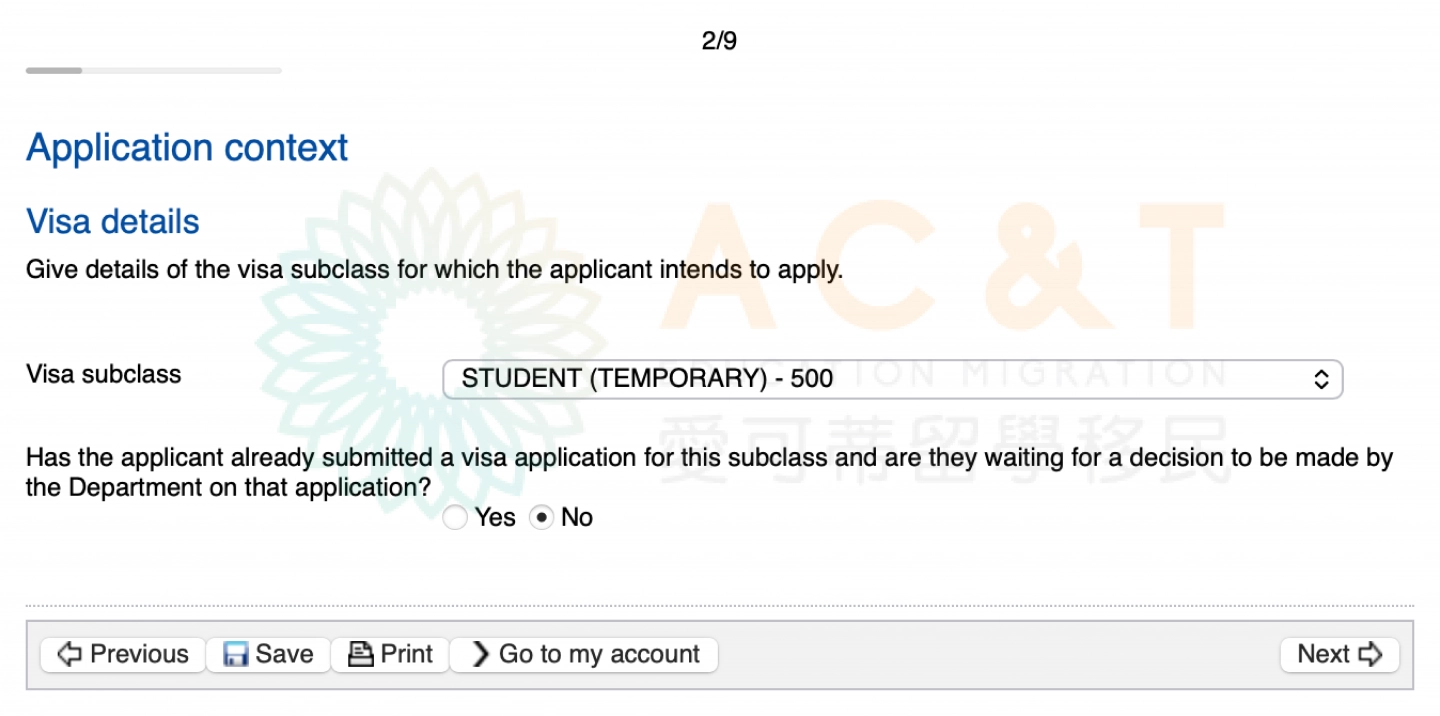The image size is (1440, 716).
Task: Proceed using the Next button label
Action: (x=1324, y=654)
